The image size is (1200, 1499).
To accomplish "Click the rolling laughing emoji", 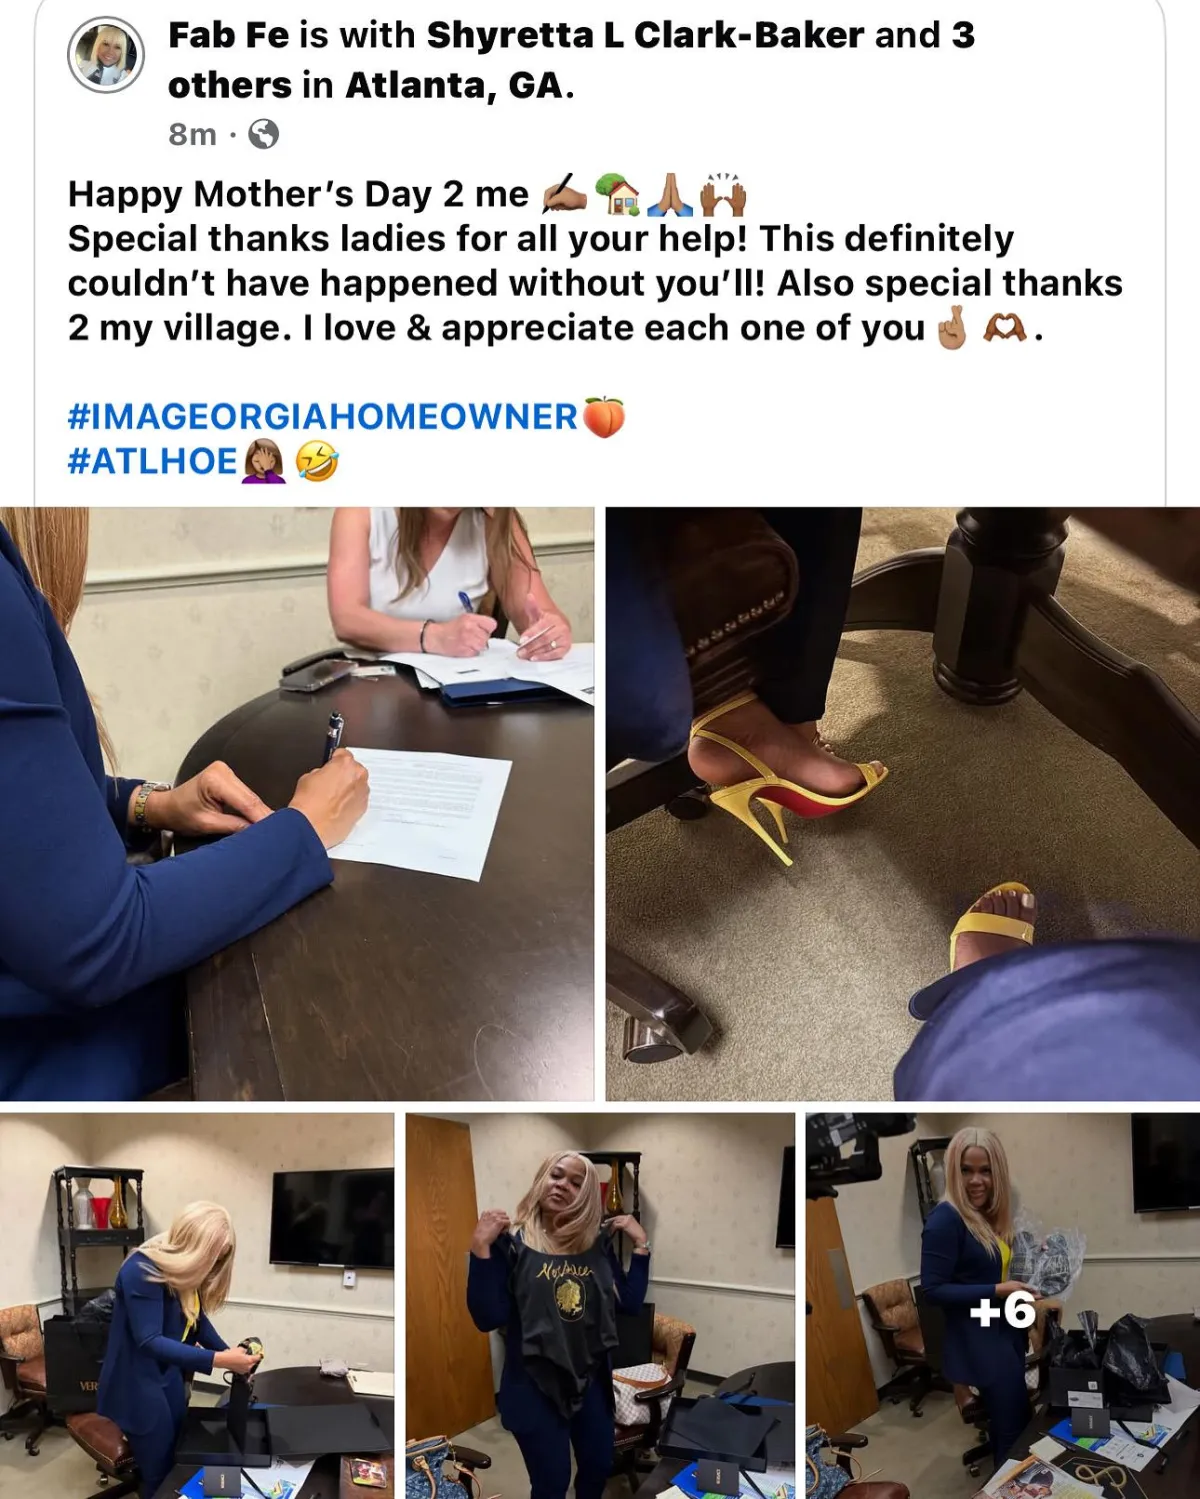I will 317,462.
